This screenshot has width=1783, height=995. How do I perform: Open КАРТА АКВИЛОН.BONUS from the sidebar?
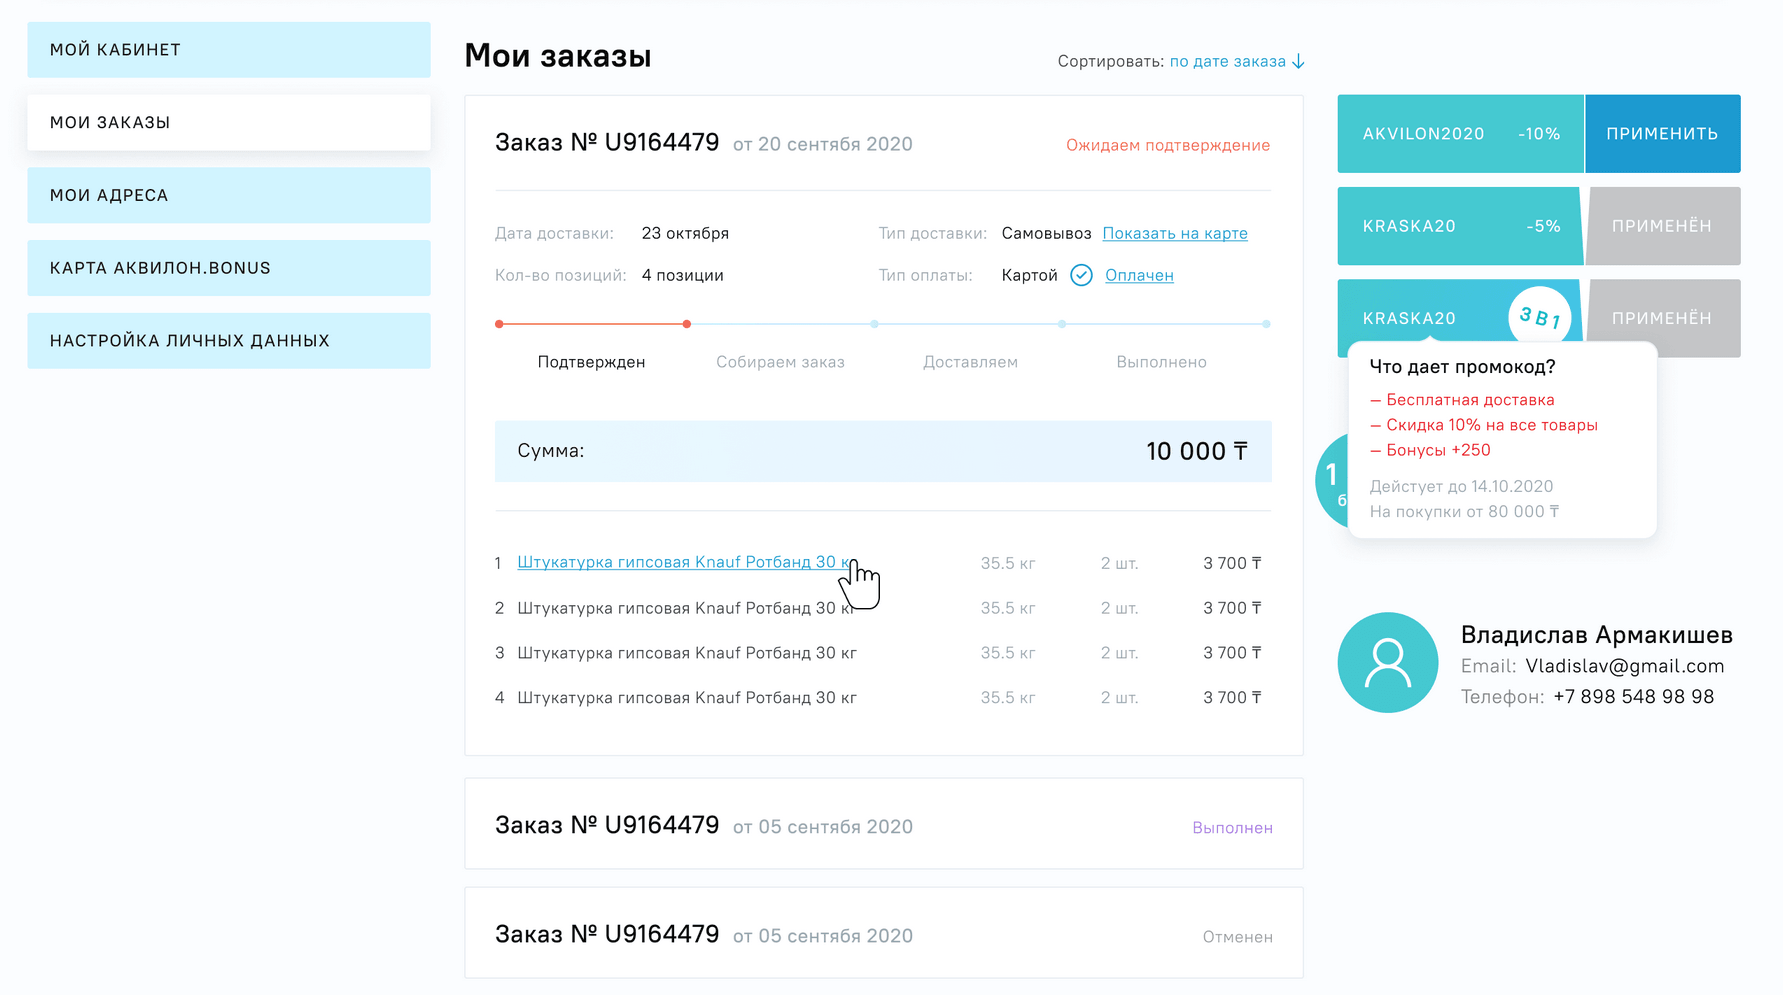point(228,267)
